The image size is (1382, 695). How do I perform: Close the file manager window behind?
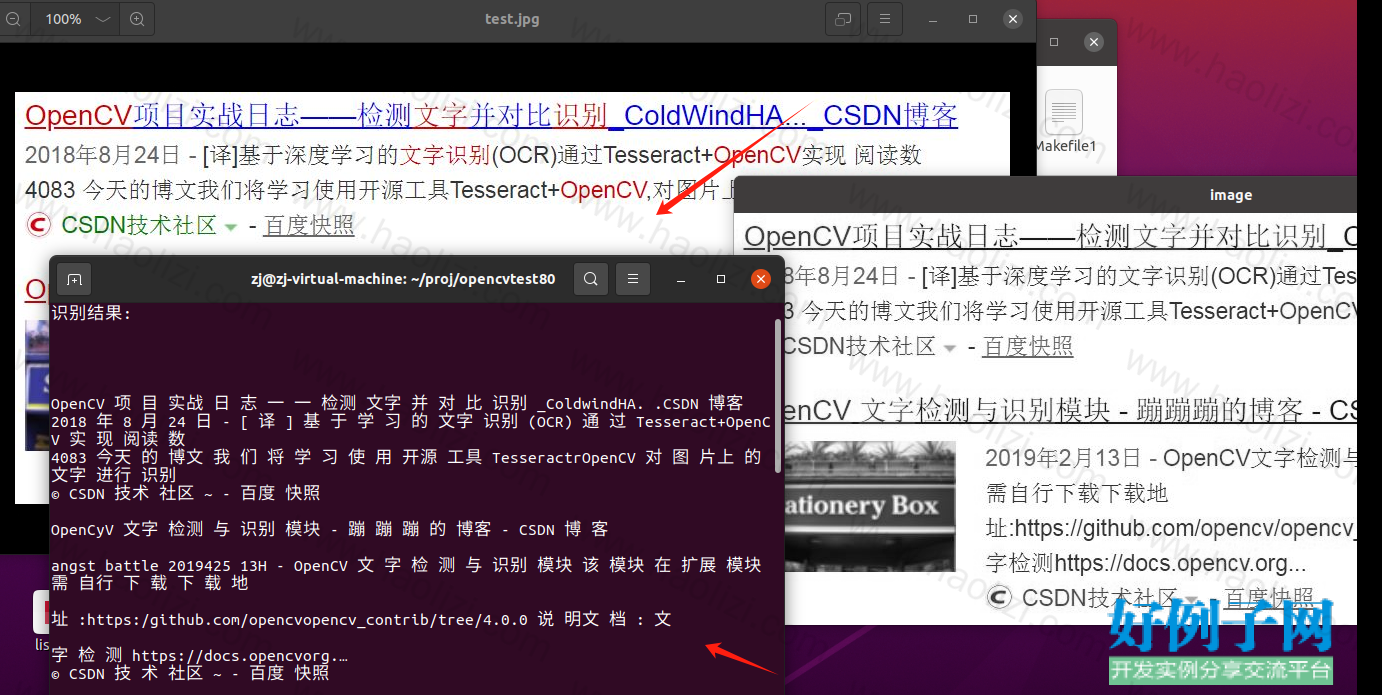coord(1094,42)
